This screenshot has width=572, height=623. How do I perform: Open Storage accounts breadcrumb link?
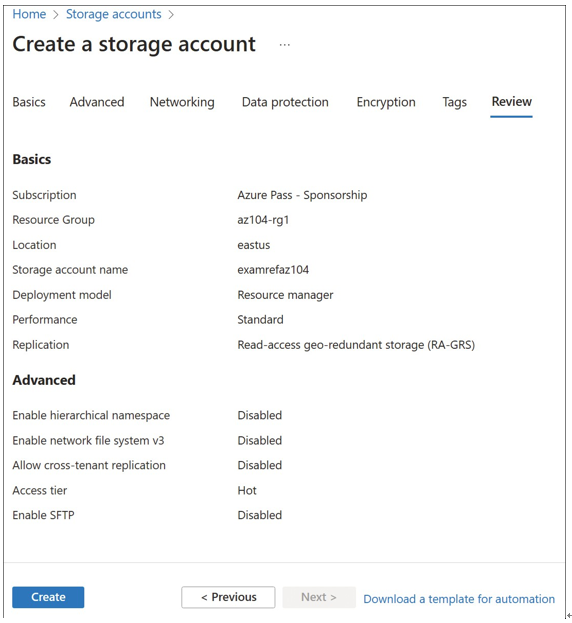[114, 14]
